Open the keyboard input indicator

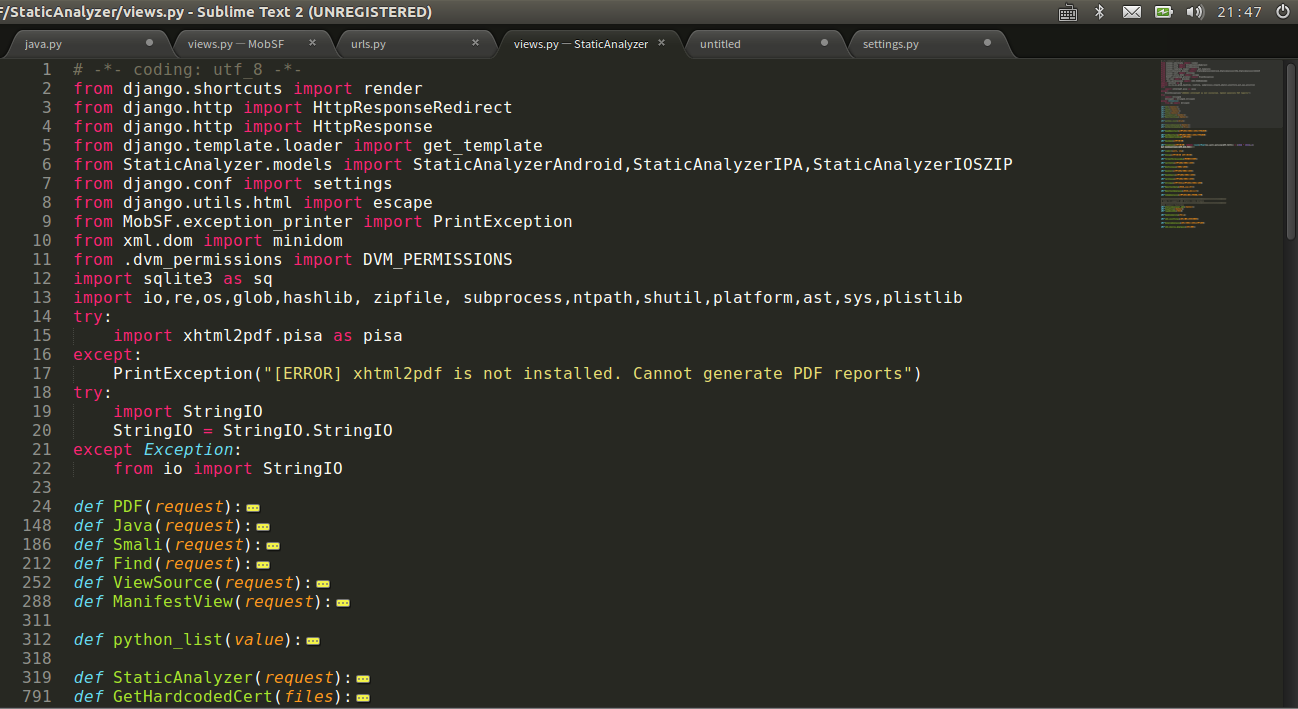click(x=1068, y=12)
